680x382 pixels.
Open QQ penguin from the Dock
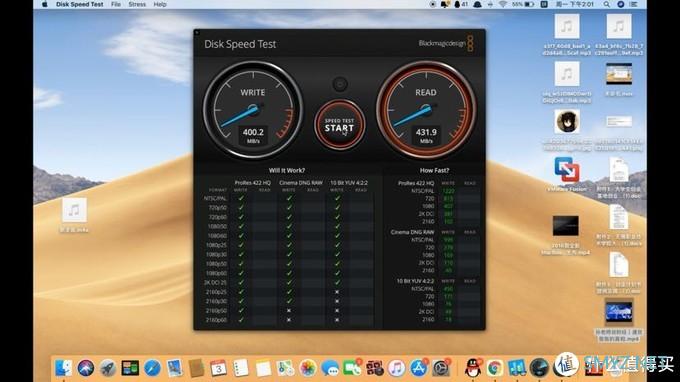[x=473, y=368]
